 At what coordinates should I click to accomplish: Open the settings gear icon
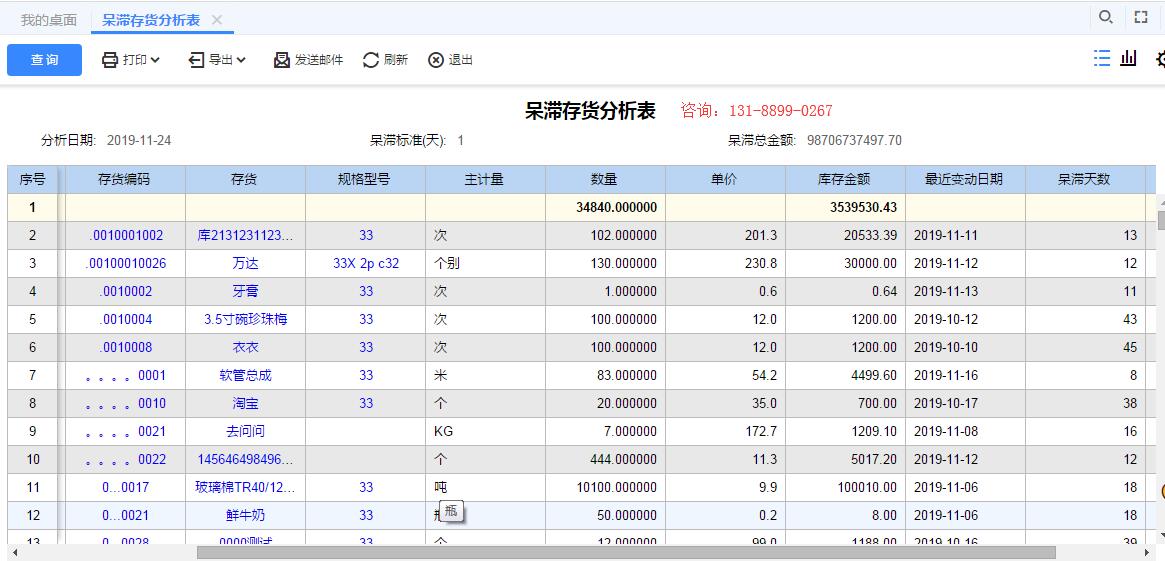pos(1160,59)
